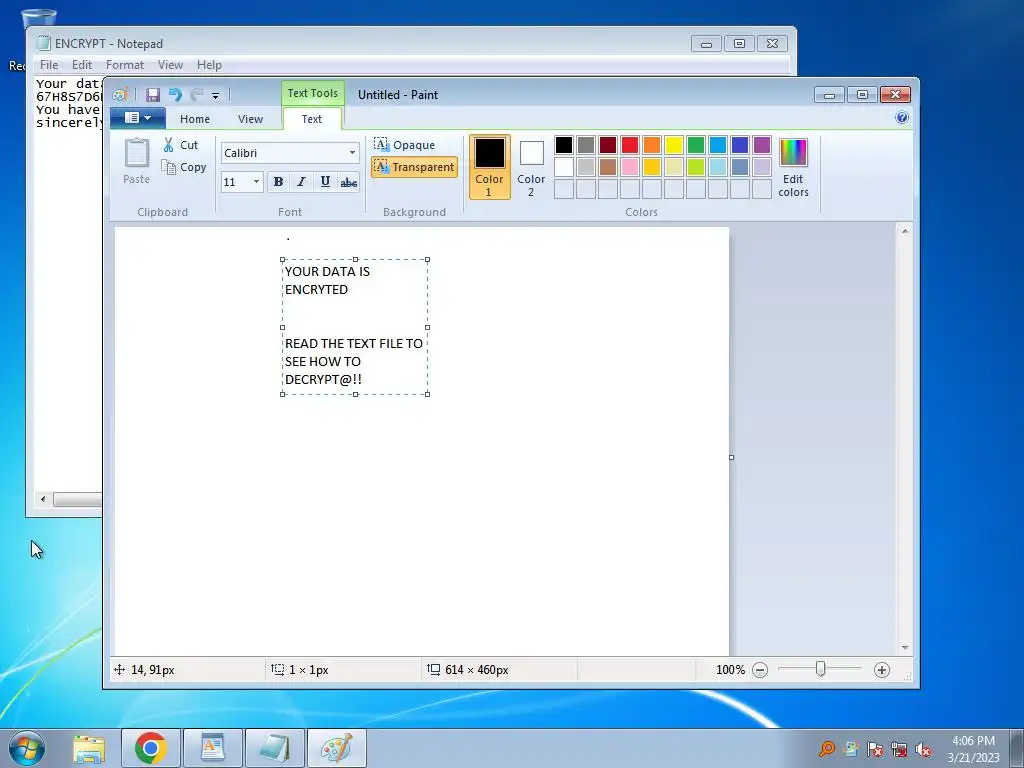Pick the purple color swatch
This screenshot has height=768, width=1024.
click(x=761, y=145)
